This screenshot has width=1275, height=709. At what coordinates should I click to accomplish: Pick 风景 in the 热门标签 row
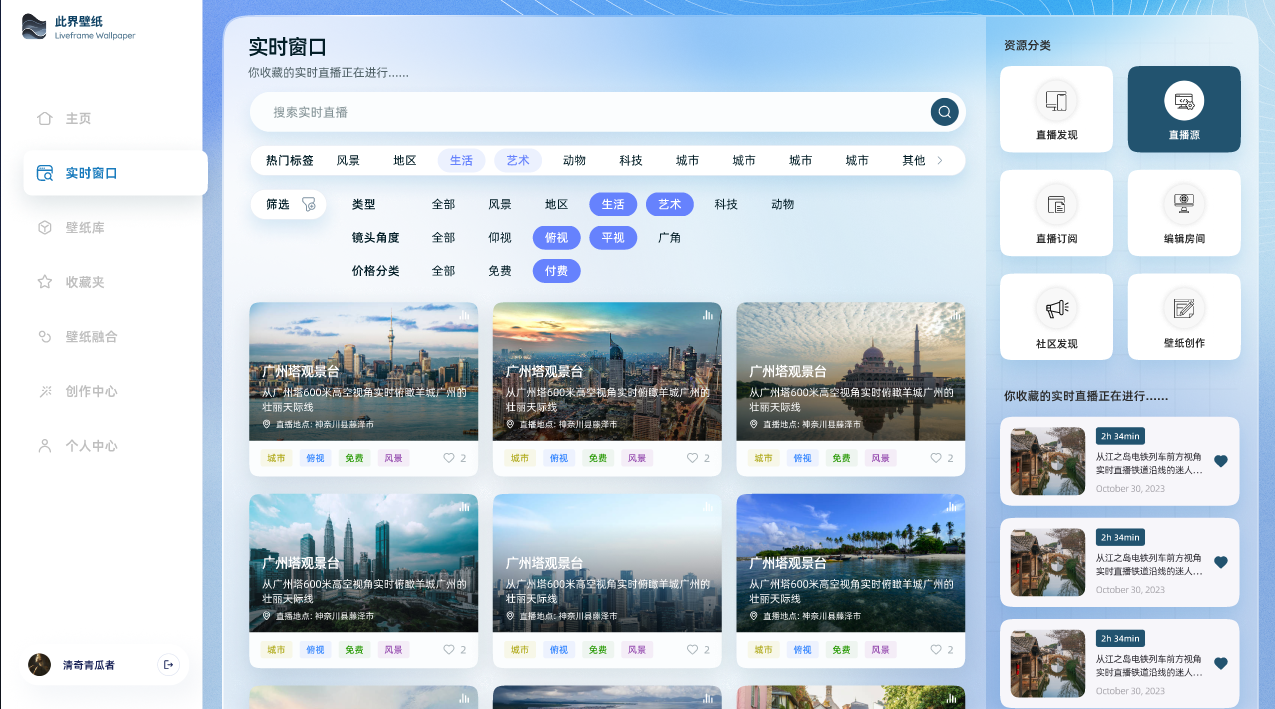[x=348, y=160]
